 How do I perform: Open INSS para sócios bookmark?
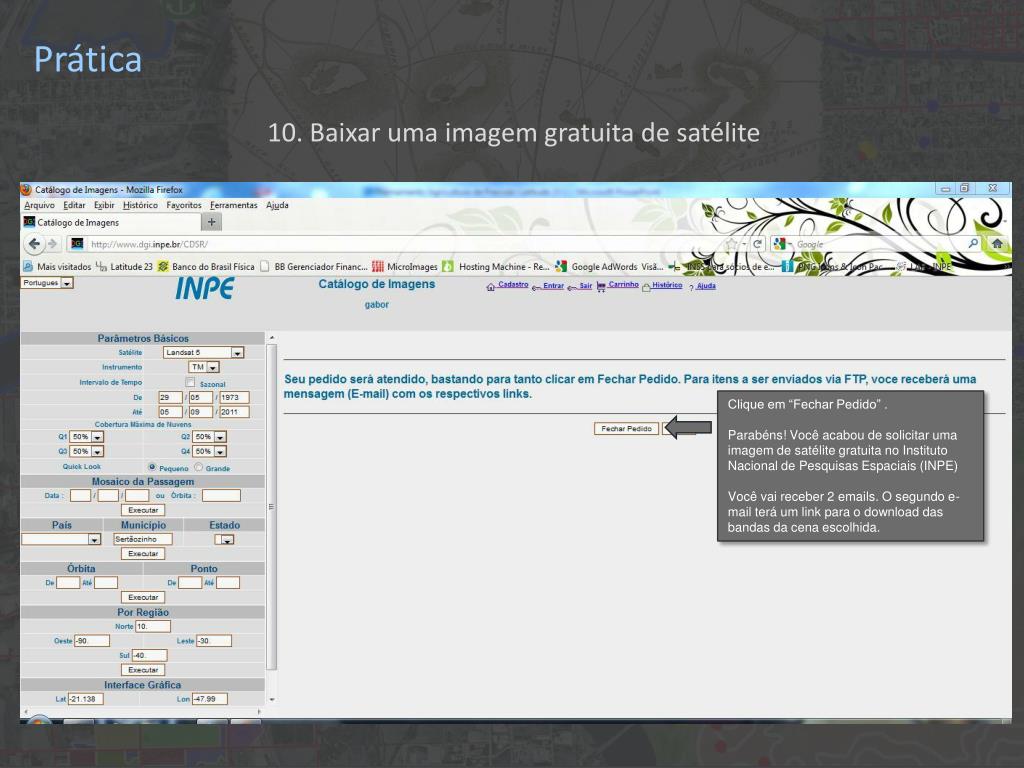pos(722,266)
